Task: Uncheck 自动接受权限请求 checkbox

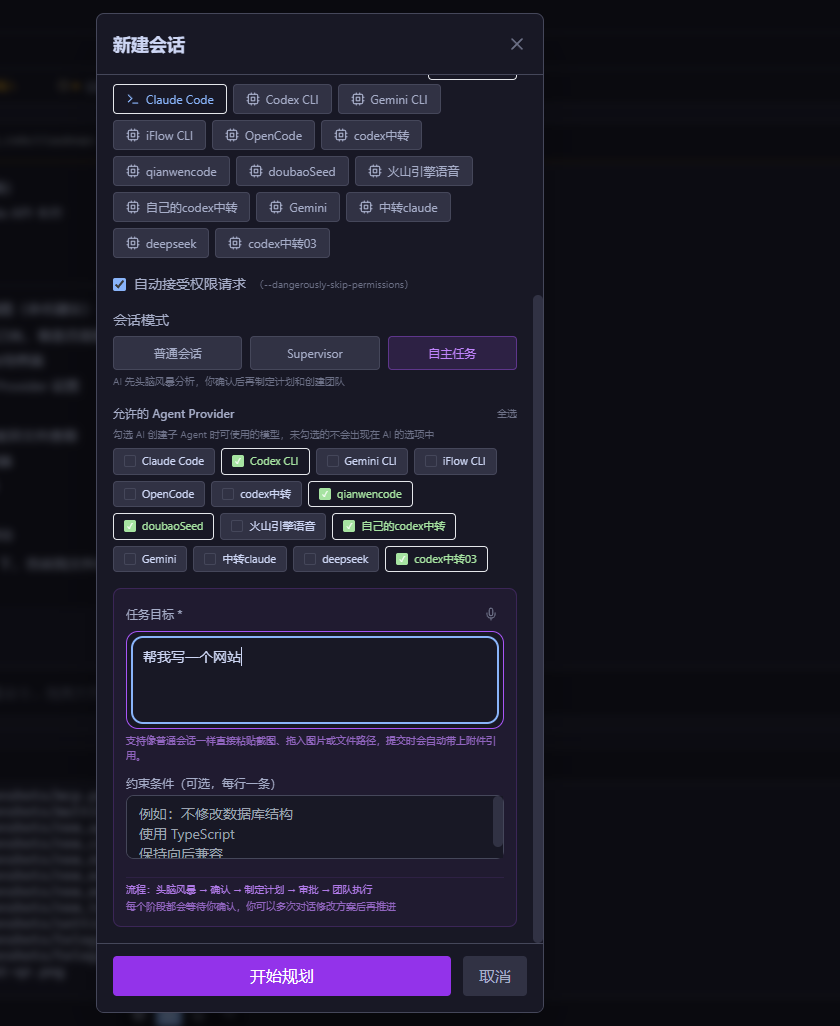Action: [x=120, y=284]
